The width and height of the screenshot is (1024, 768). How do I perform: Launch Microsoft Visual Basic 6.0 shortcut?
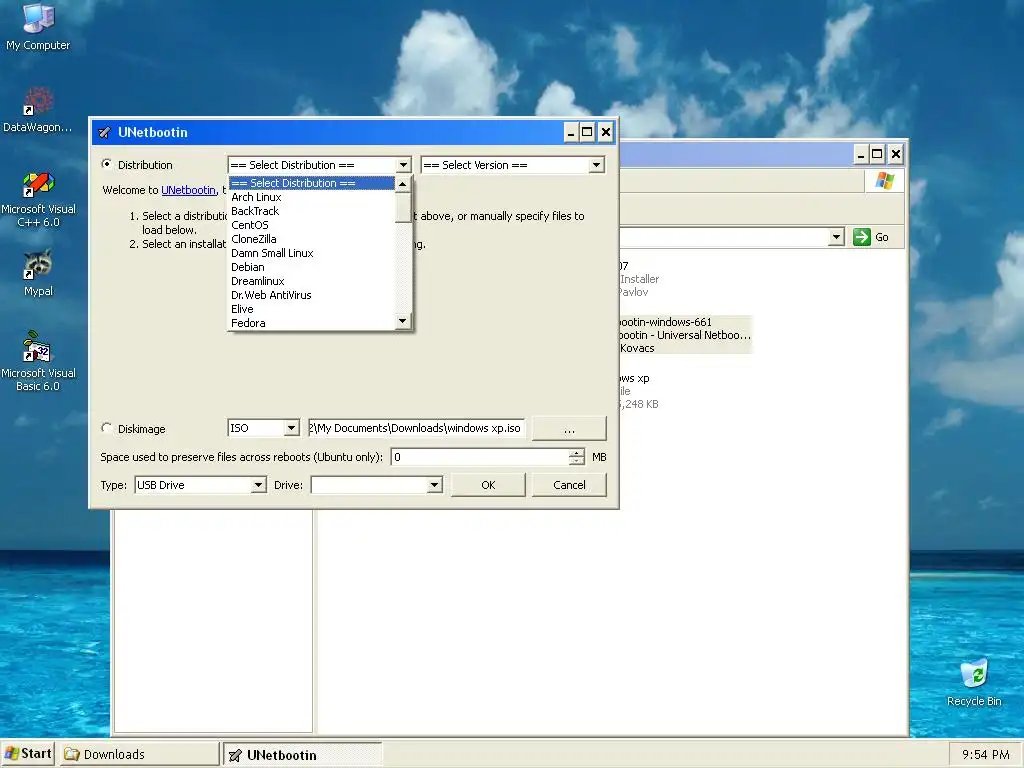pyautogui.click(x=38, y=362)
